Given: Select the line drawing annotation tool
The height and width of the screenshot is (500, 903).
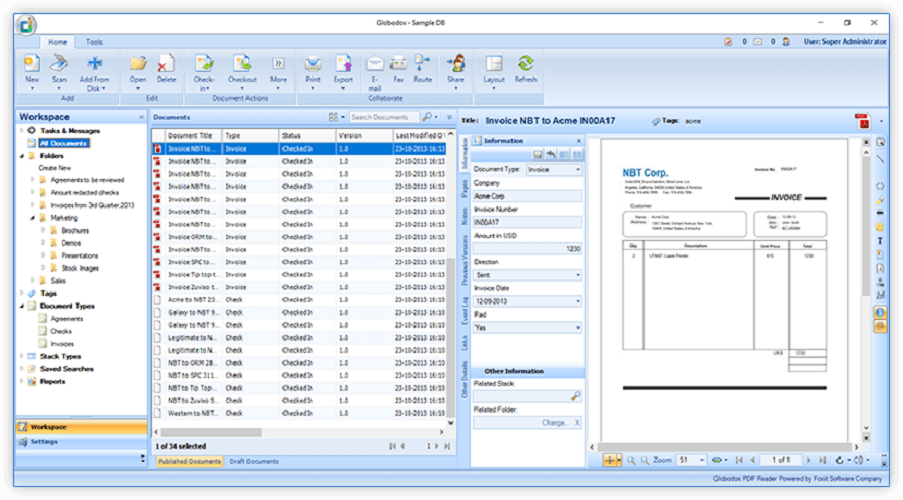Looking at the screenshot, I should 880,158.
